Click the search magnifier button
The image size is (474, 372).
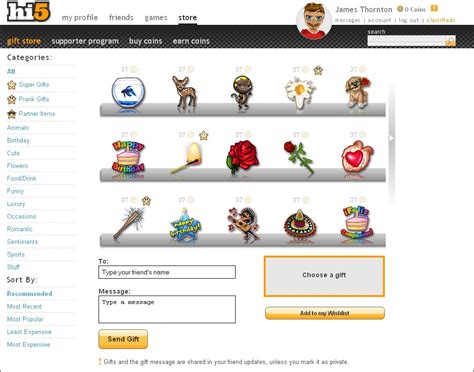click(450, 41)
